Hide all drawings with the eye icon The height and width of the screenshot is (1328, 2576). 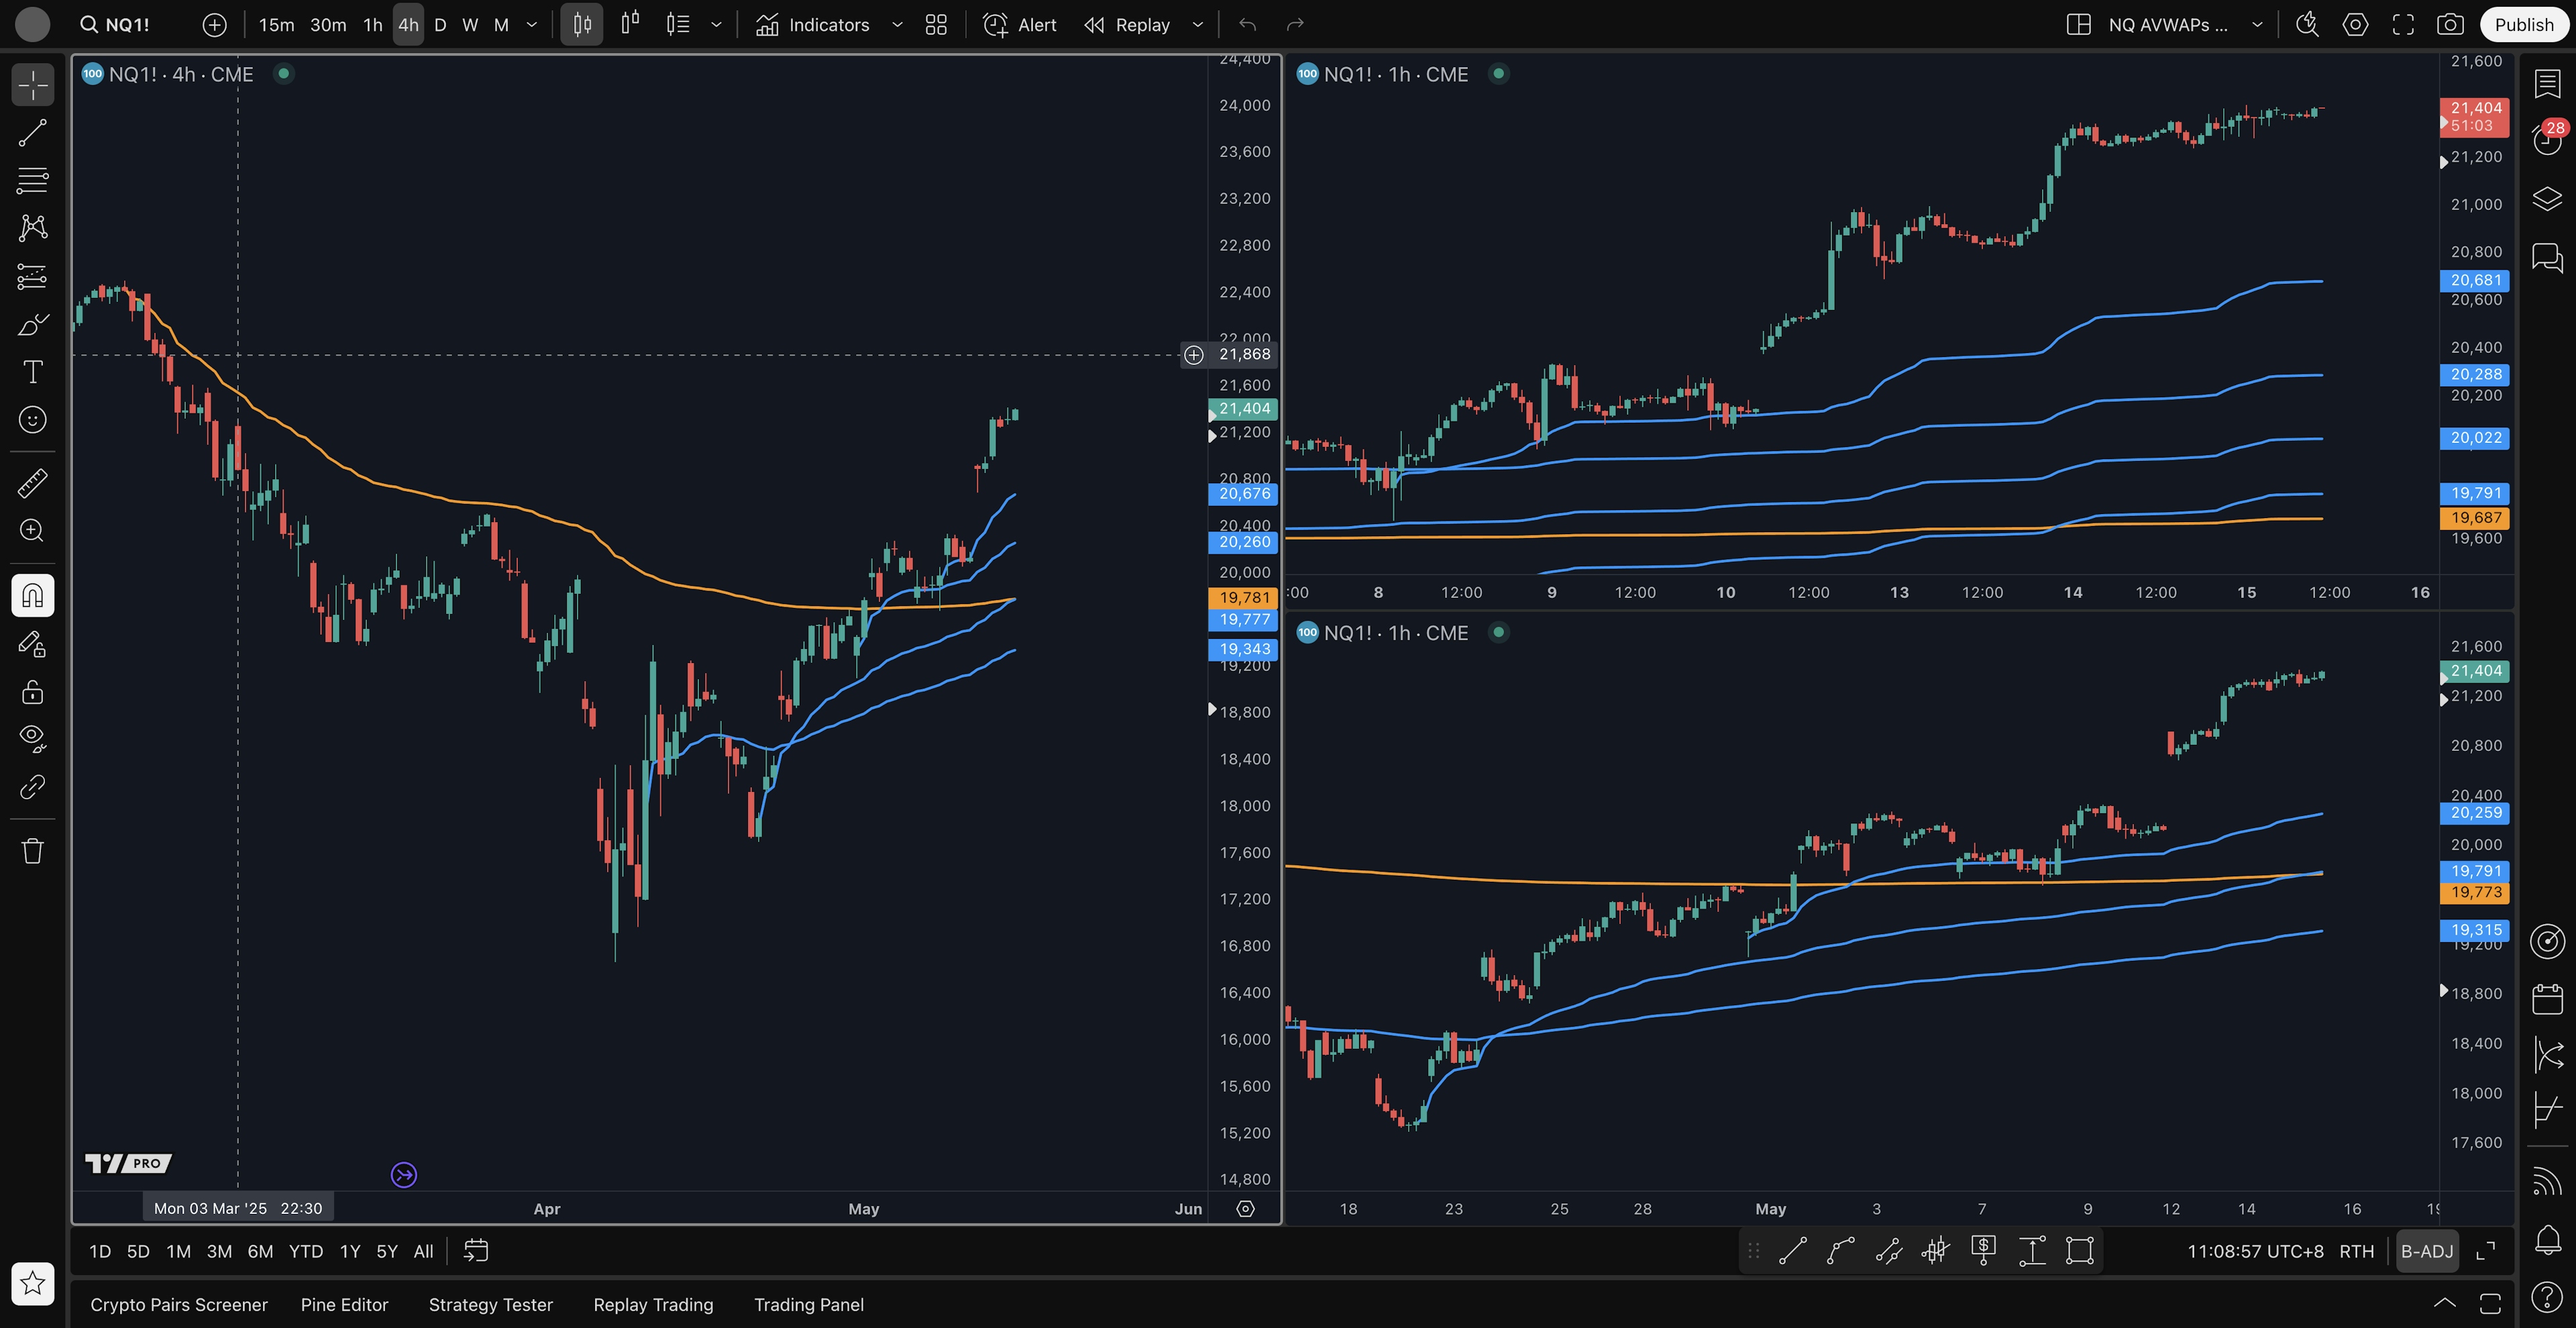32,738
